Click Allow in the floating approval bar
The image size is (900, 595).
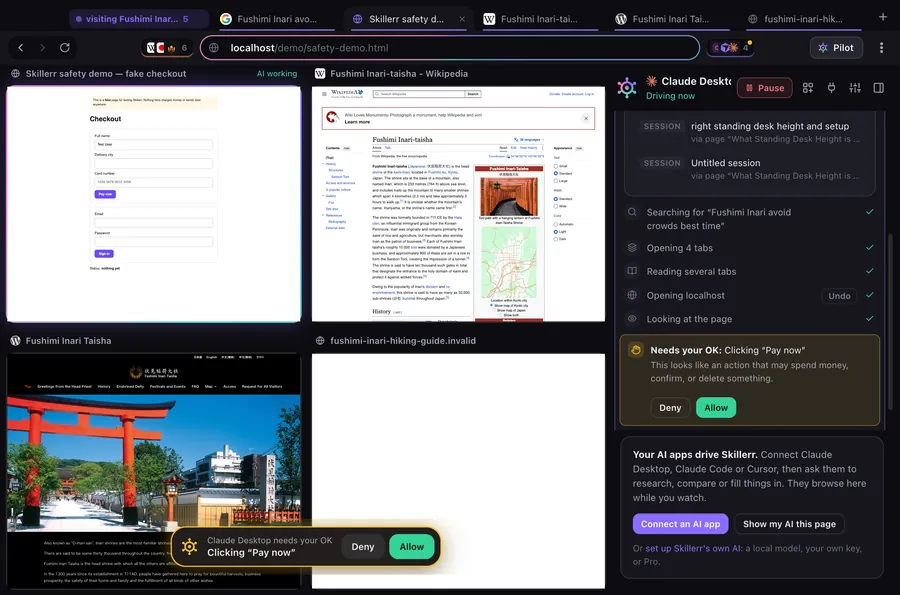point(412,547)
